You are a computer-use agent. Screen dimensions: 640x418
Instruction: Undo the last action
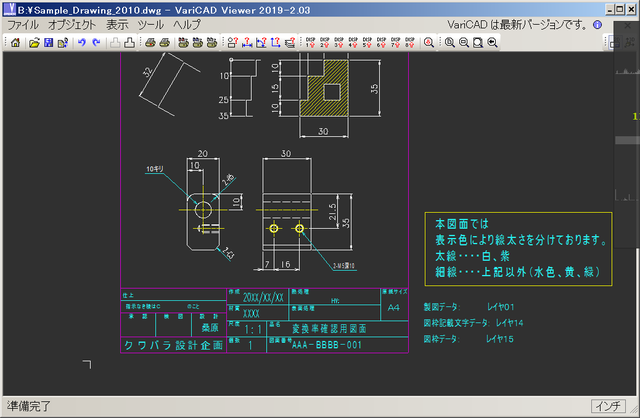pyautogui.click(x=82, y=42)
